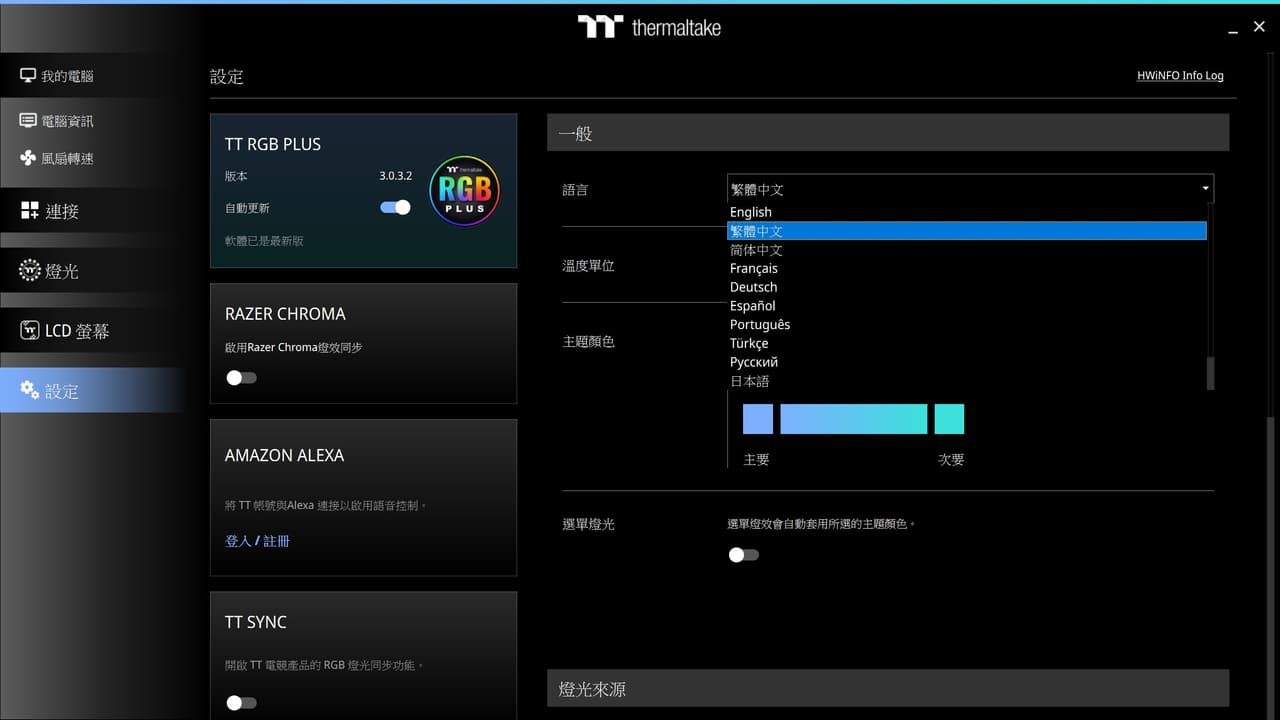
Task: Click the 風扇轉速 fan icon
Action: 28,158
